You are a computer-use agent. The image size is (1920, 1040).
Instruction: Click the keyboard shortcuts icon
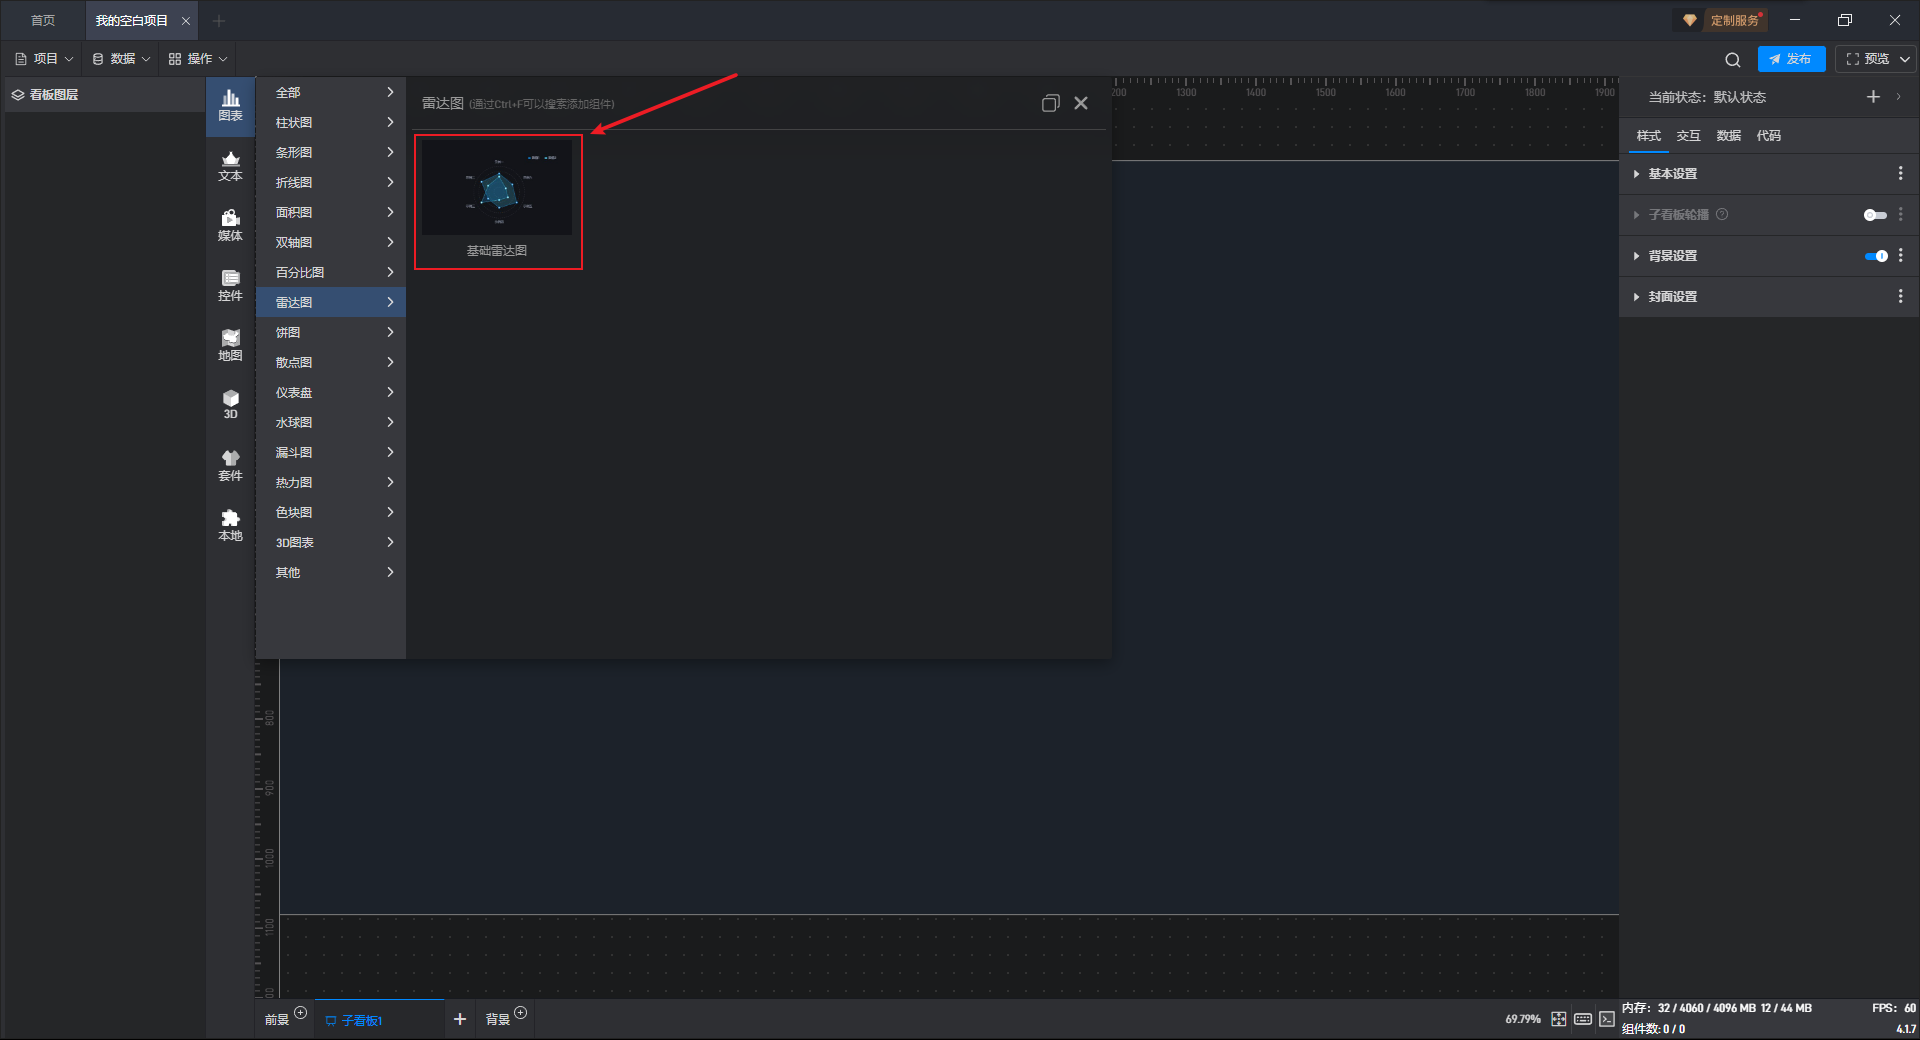1583,1019
